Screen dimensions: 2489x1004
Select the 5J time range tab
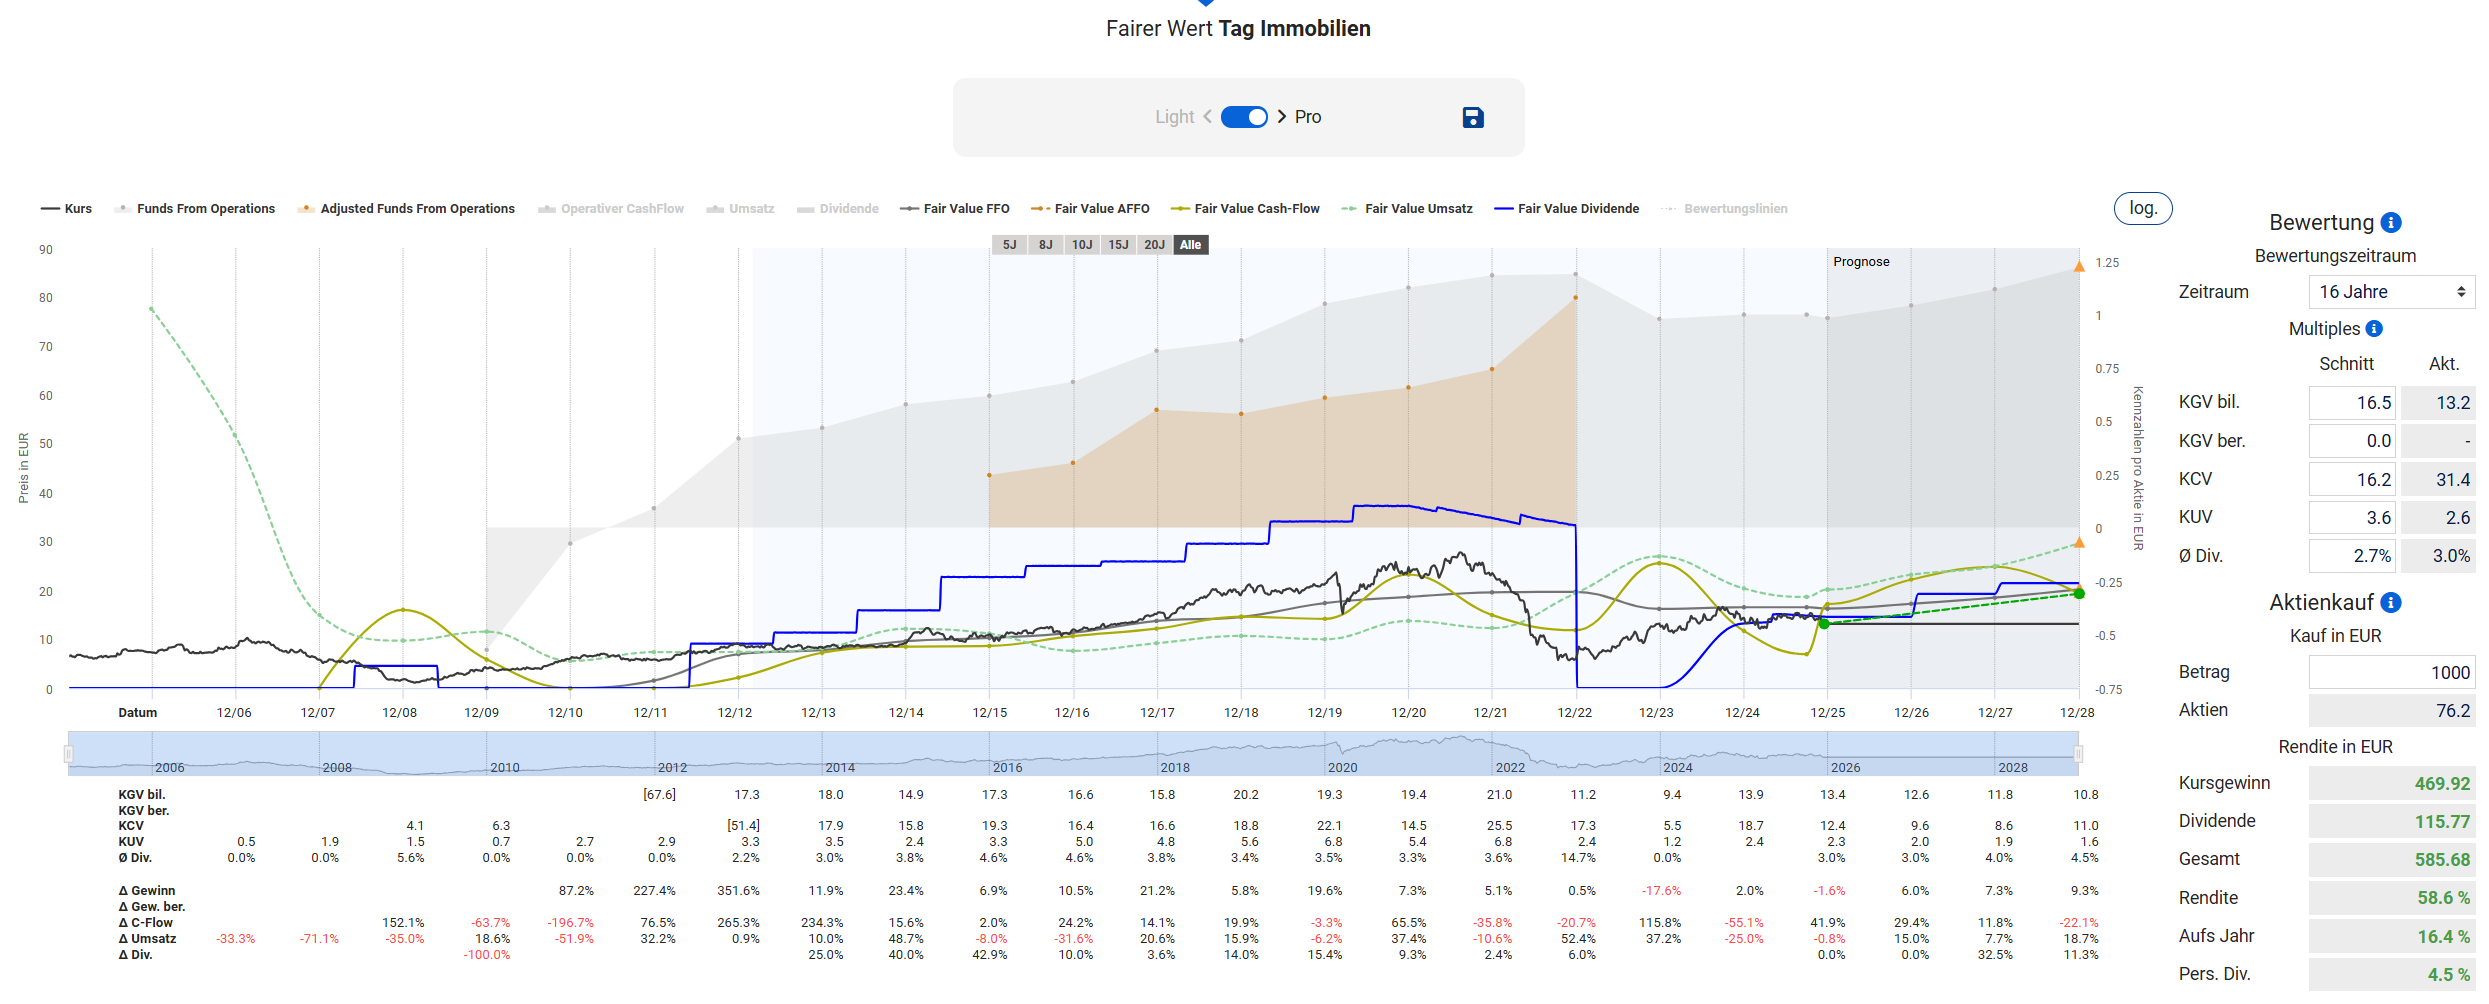[1009, 245]
